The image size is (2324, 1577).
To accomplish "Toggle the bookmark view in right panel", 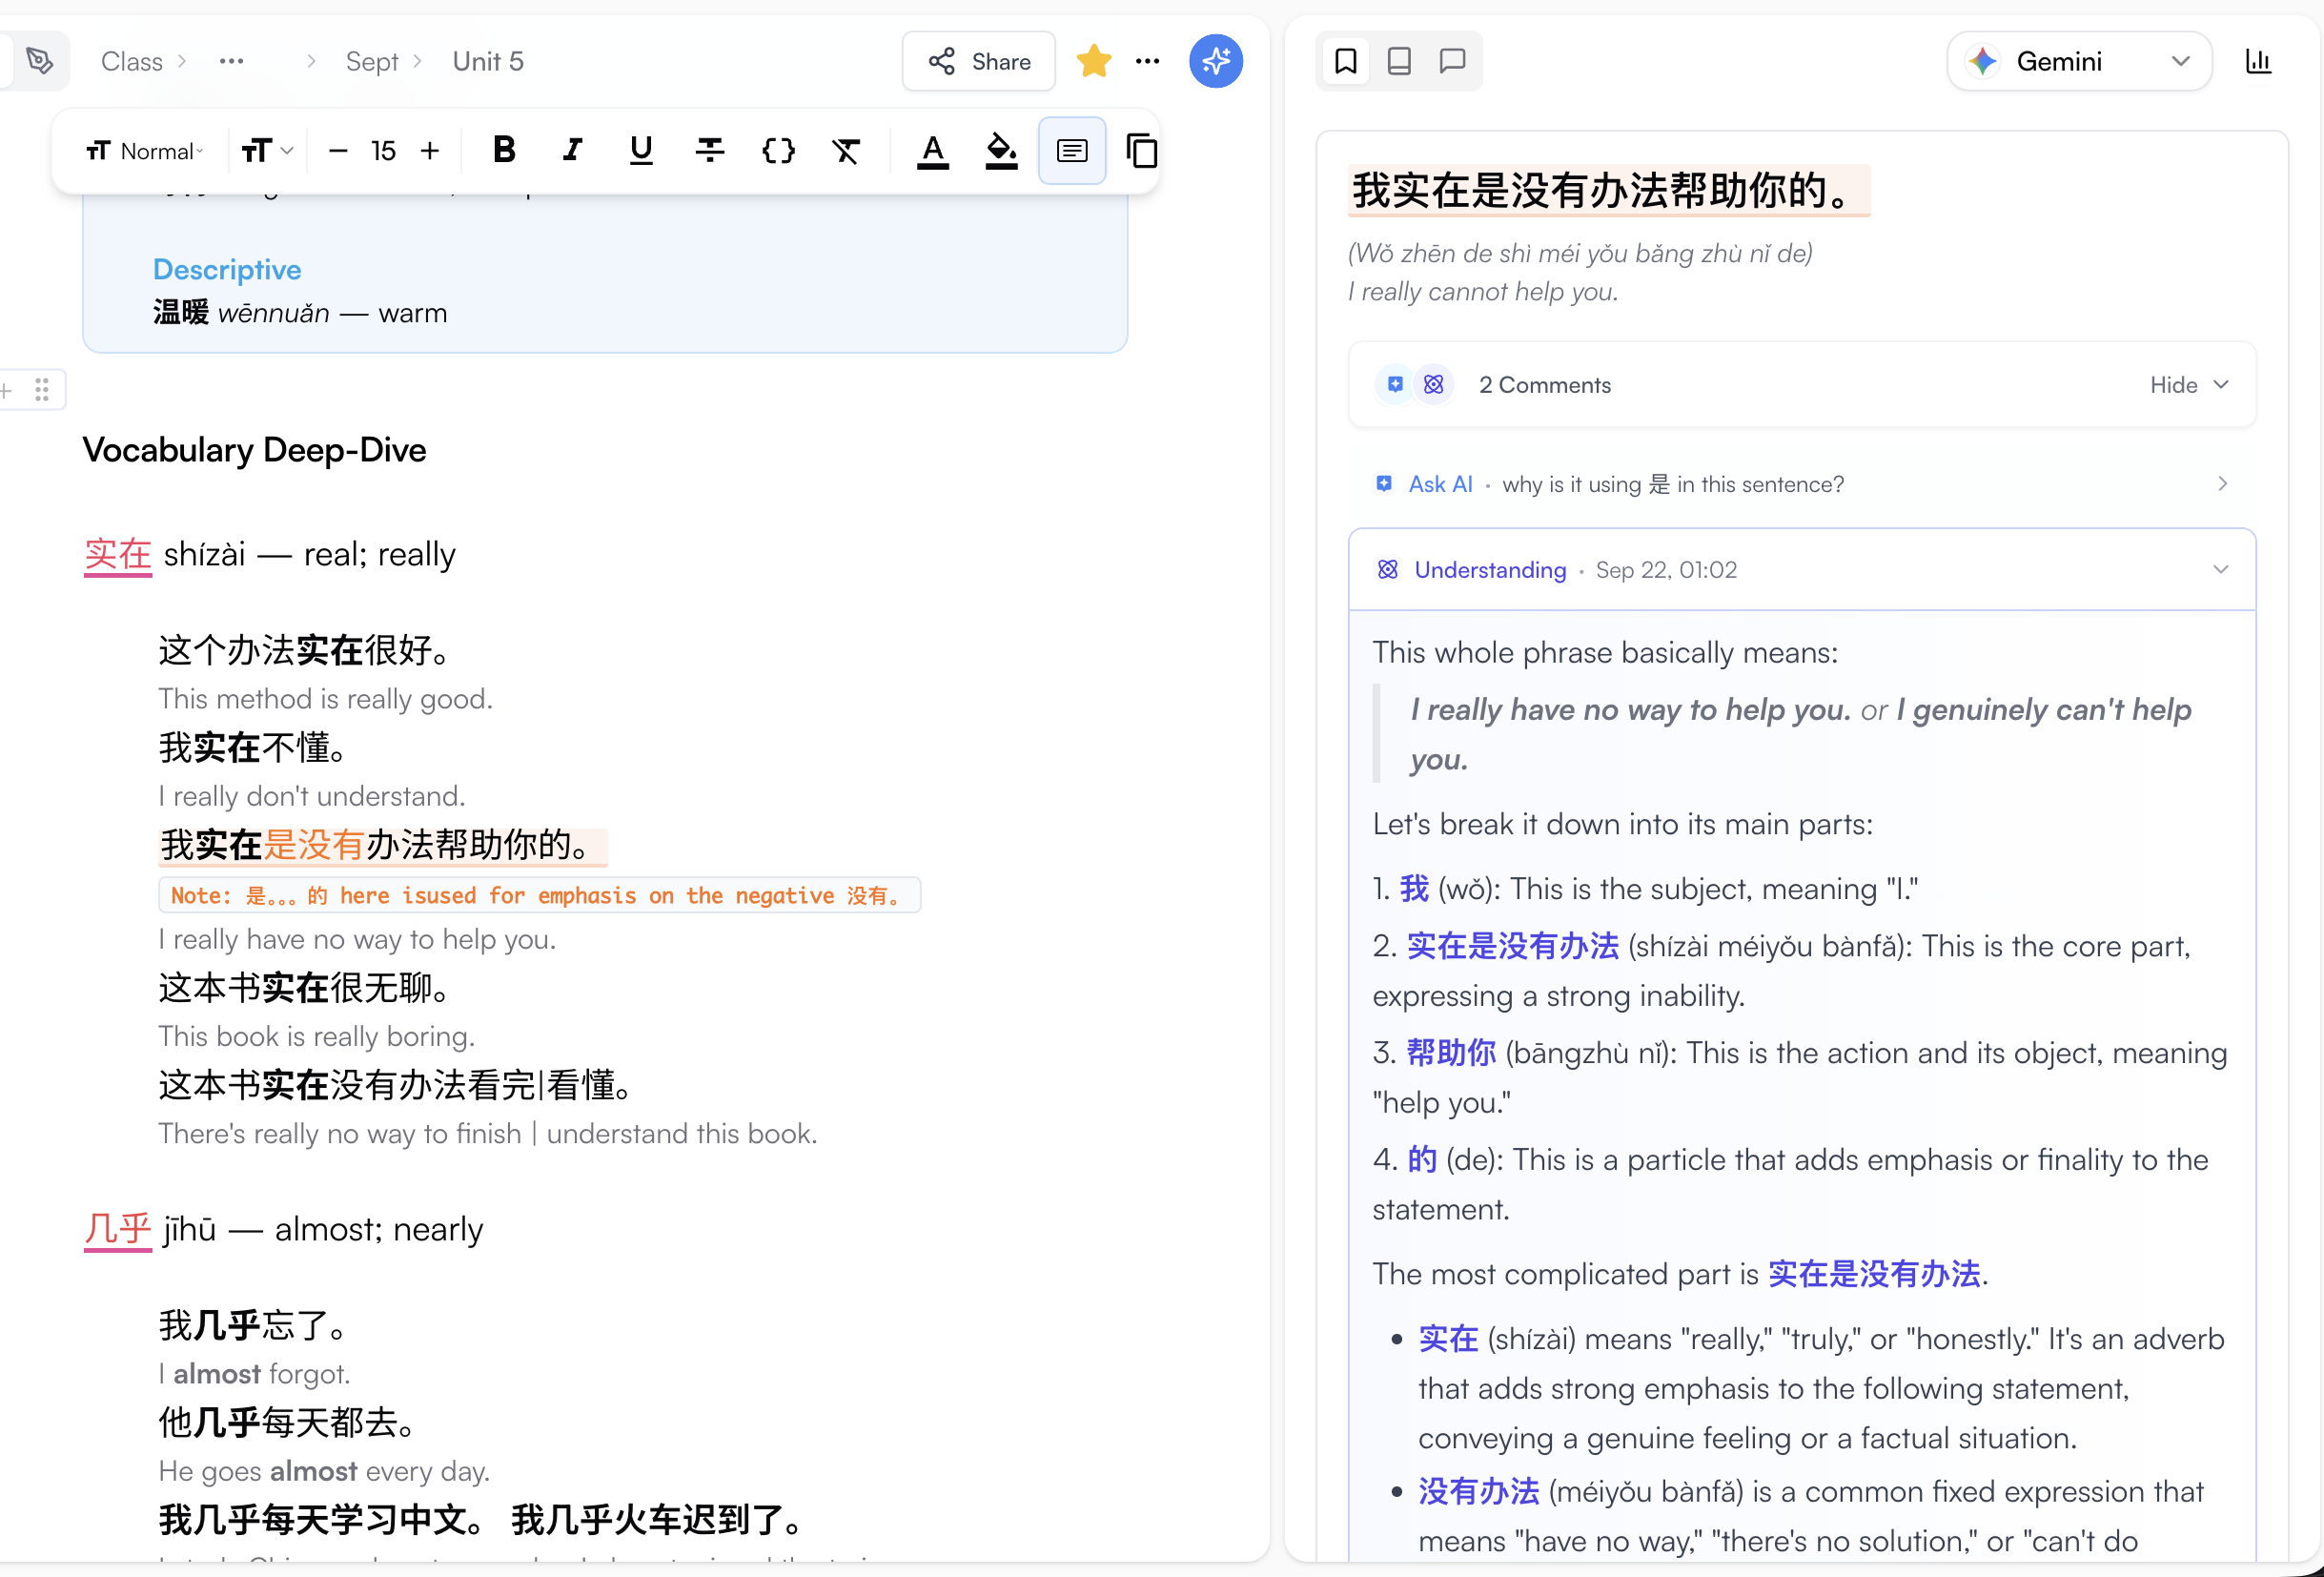I will 1345,61.
